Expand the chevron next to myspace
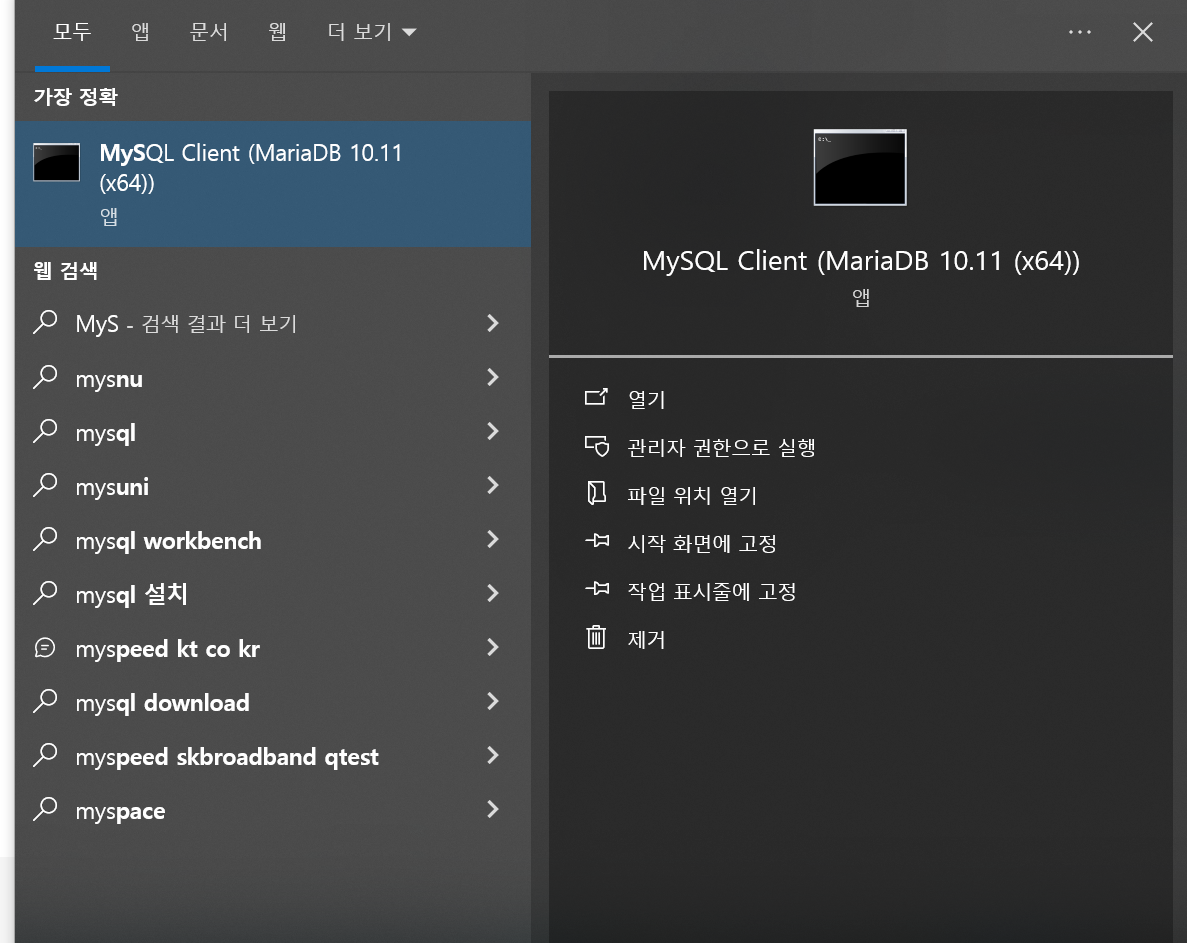Image resolution: width=1187 pixels, height=943 pixels. (493, 809)
